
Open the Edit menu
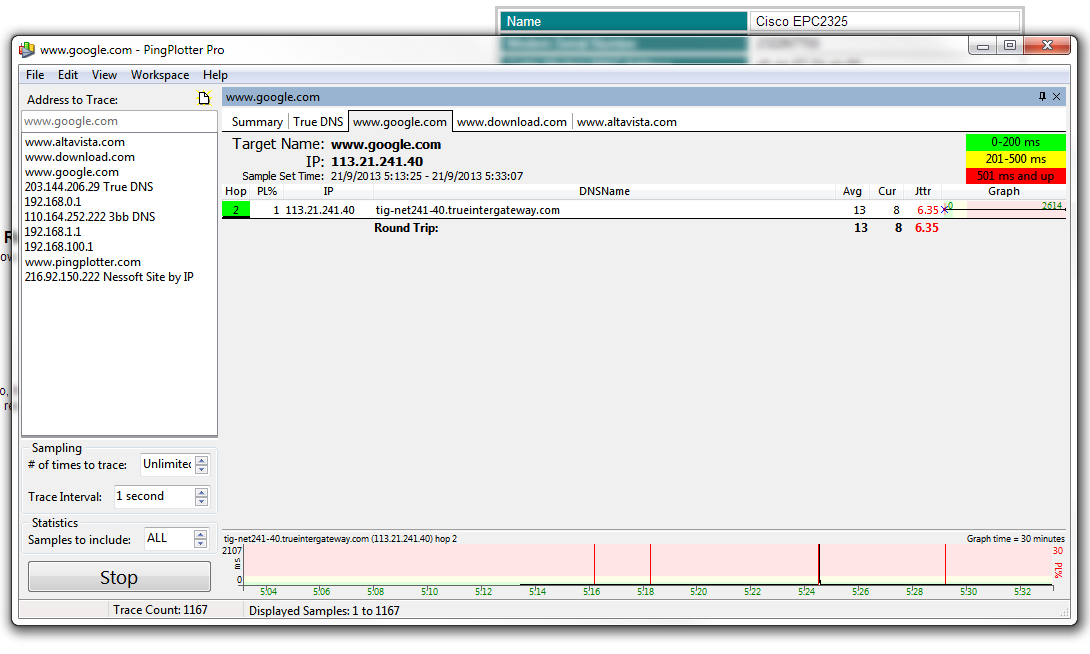click(x=67, y=74)
